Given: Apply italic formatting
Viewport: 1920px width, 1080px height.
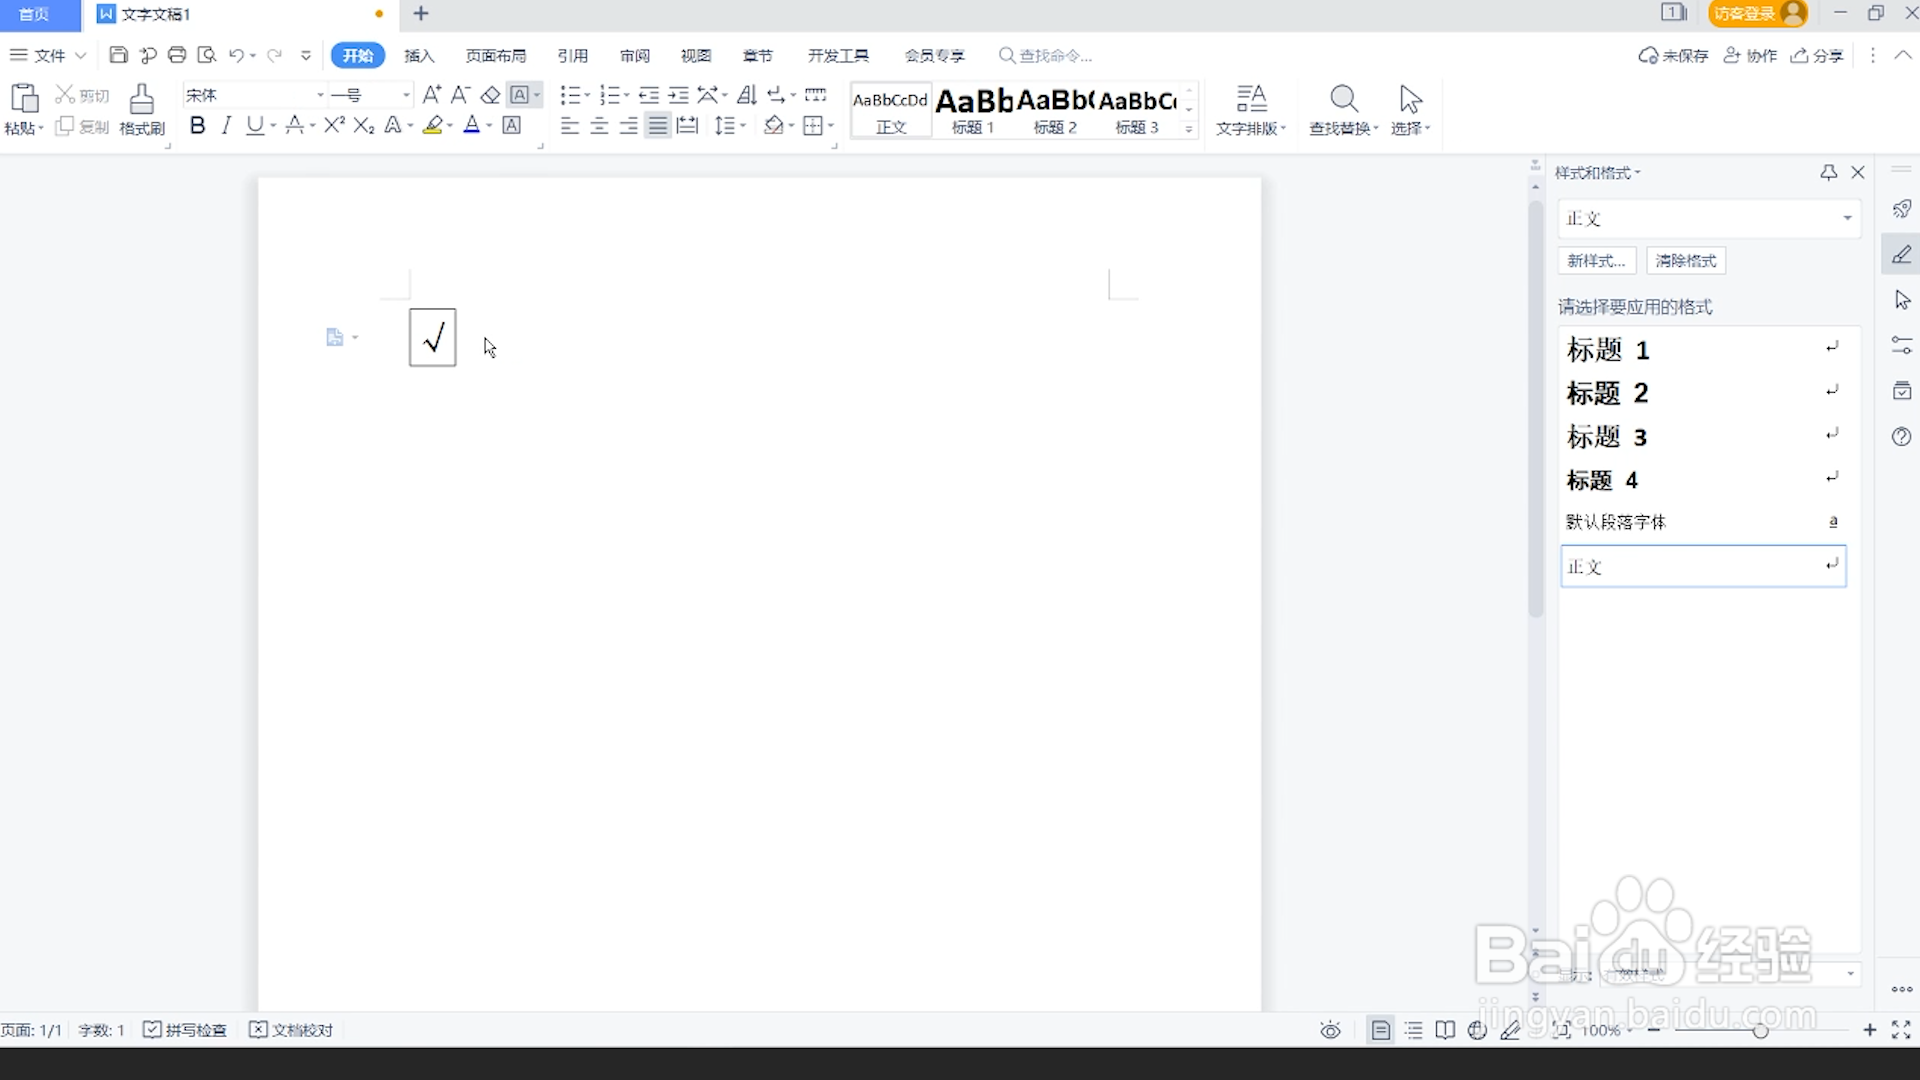Looking at the screenshot, I should [226, 126].
